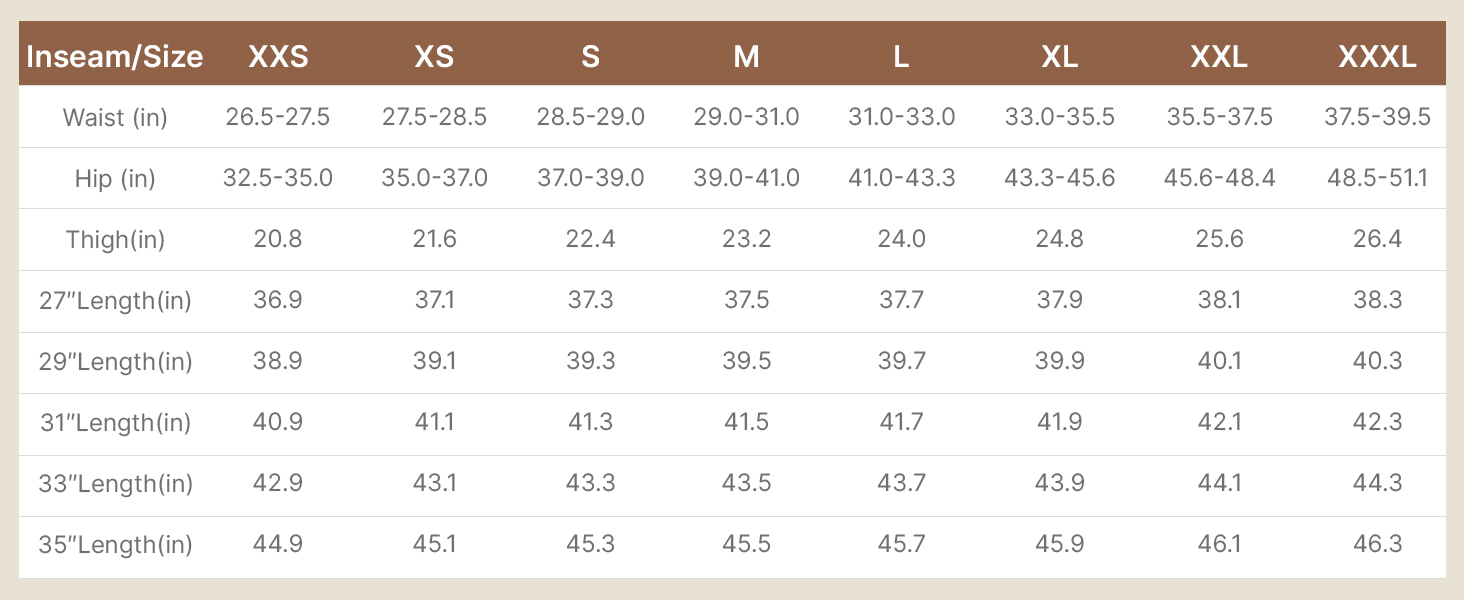
Task: Click the Thigh(in) row label
Action: pos(115,239)
